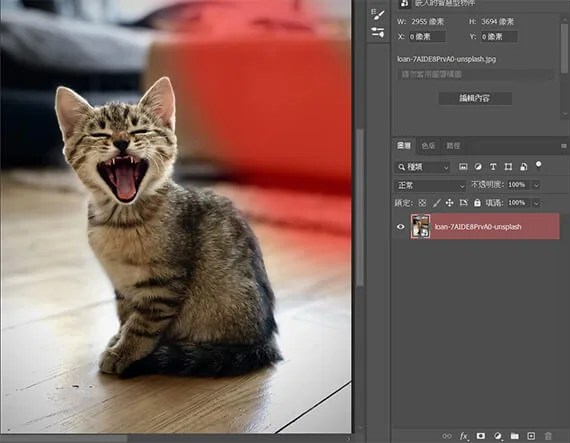Open the adjustments sliders panel icon
Image resolution: width=570 pixels, height=443 pixels.
[x=378, y=32]
